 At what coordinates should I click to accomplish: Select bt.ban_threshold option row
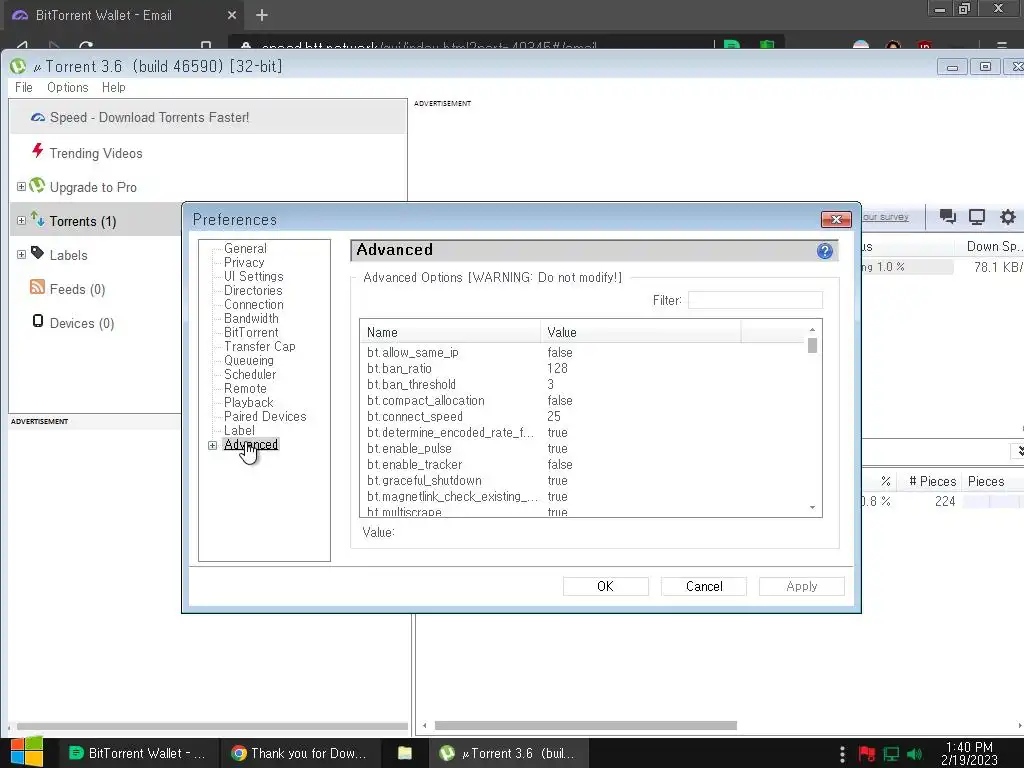[x=584, y=385]
